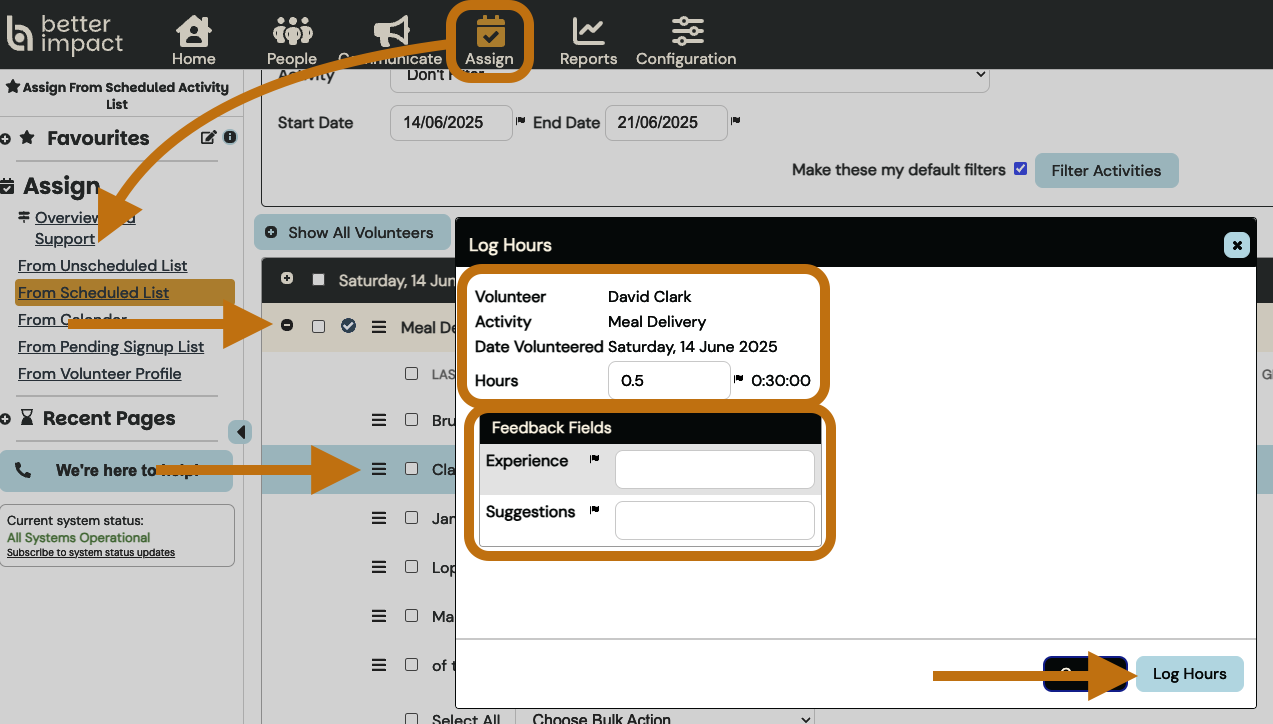Open the Reports chart icon
Screen dimensions: 1273x724
pos(588,34)
